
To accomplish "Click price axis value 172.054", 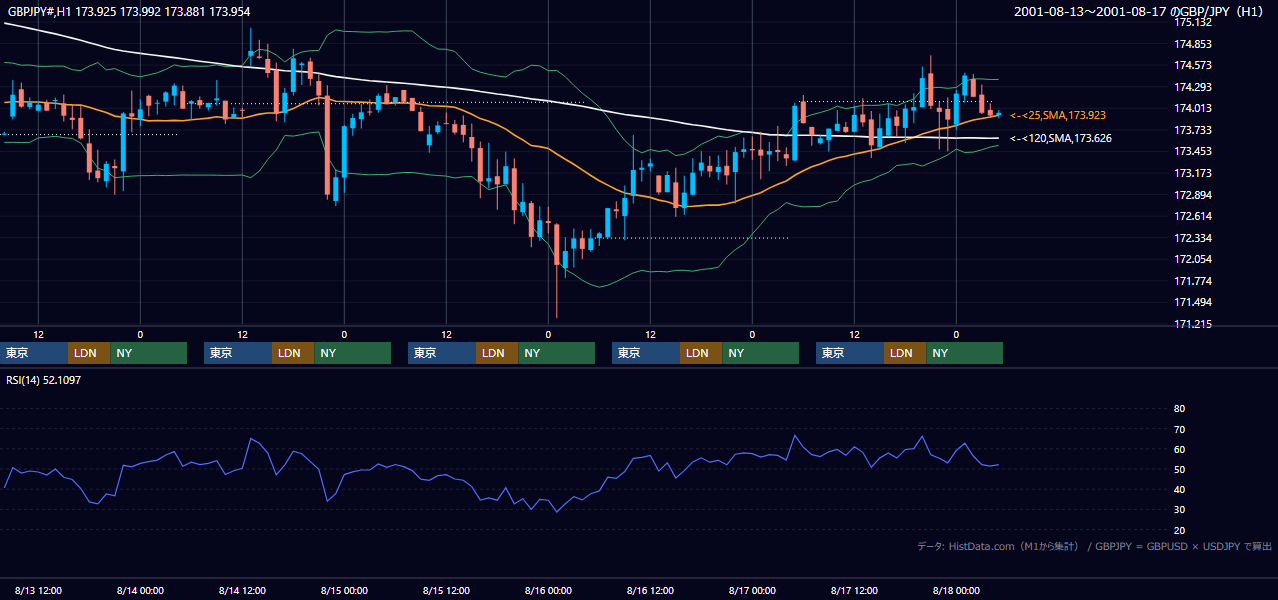I will (1193, 259).
